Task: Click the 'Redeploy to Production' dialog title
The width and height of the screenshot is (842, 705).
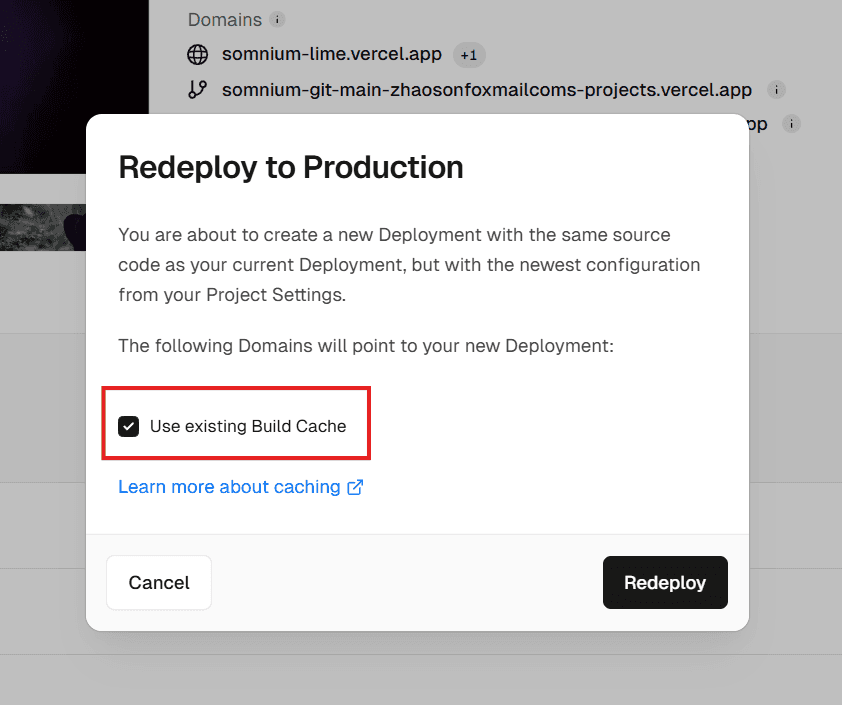Action: click(x=291, y=167)
